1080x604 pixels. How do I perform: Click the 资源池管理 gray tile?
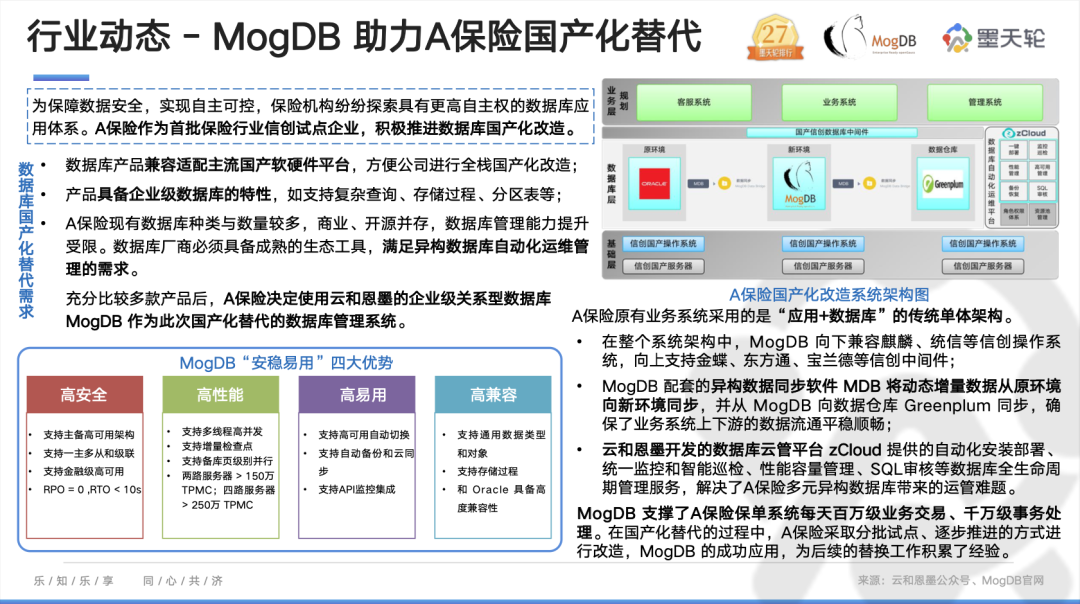tap(1042, 214)
